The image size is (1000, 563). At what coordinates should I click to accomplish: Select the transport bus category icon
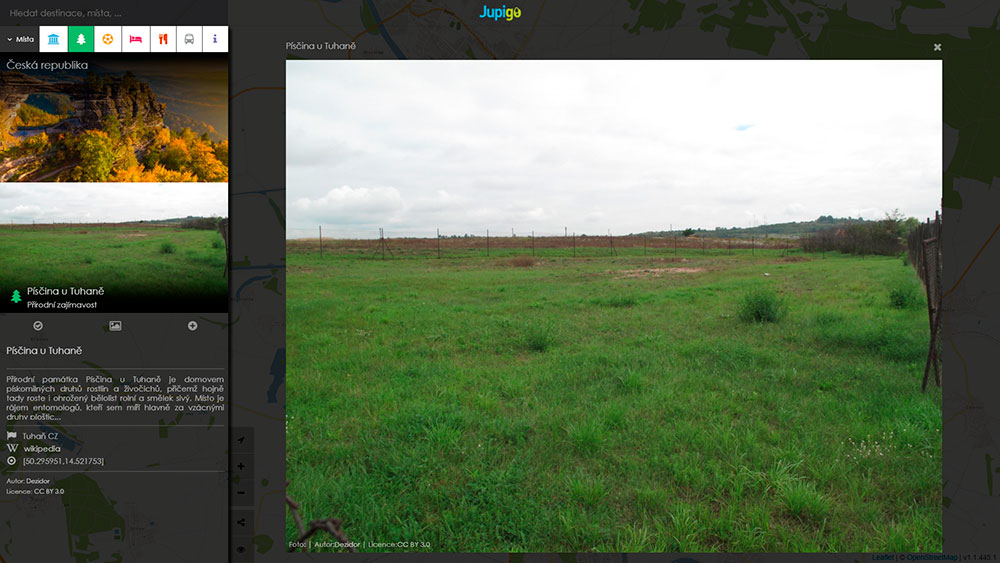[x=189, y=39]
